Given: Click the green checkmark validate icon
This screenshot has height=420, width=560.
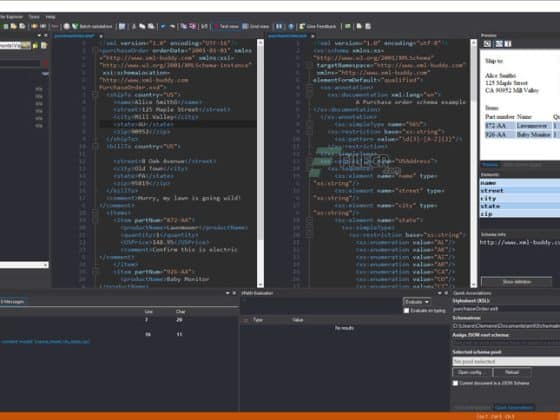Looking at the screenshot, I should [75, 26].
